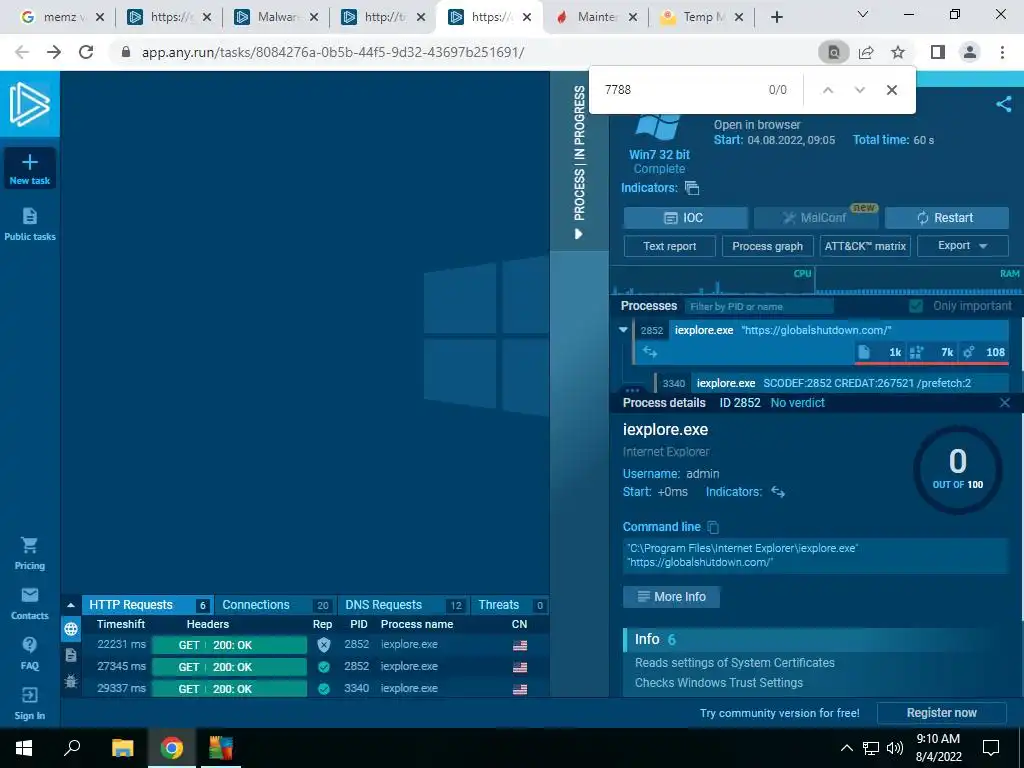Click More Info button

[671, 597]
